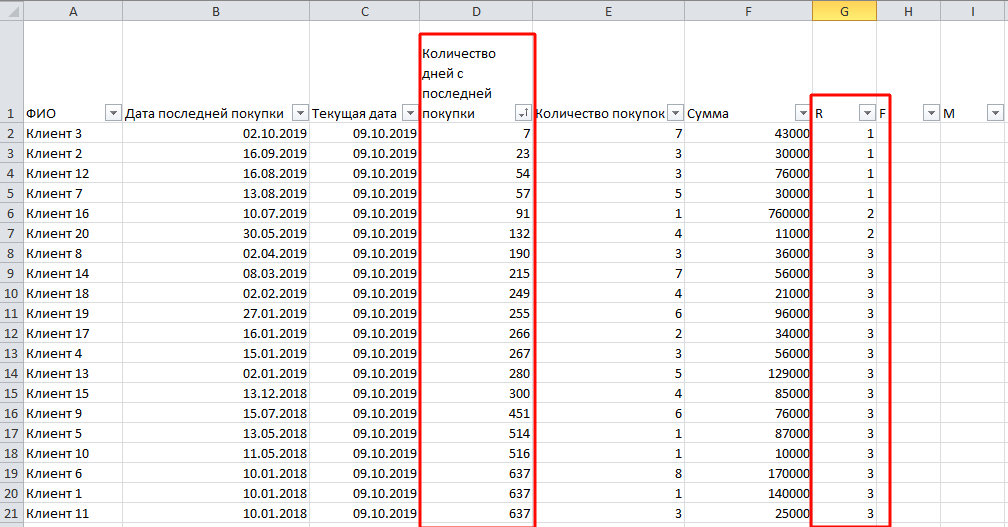Select the cell containing Клиент 11
The image size is (1008, 527).
pyautogui.click(x=72, y=513)
